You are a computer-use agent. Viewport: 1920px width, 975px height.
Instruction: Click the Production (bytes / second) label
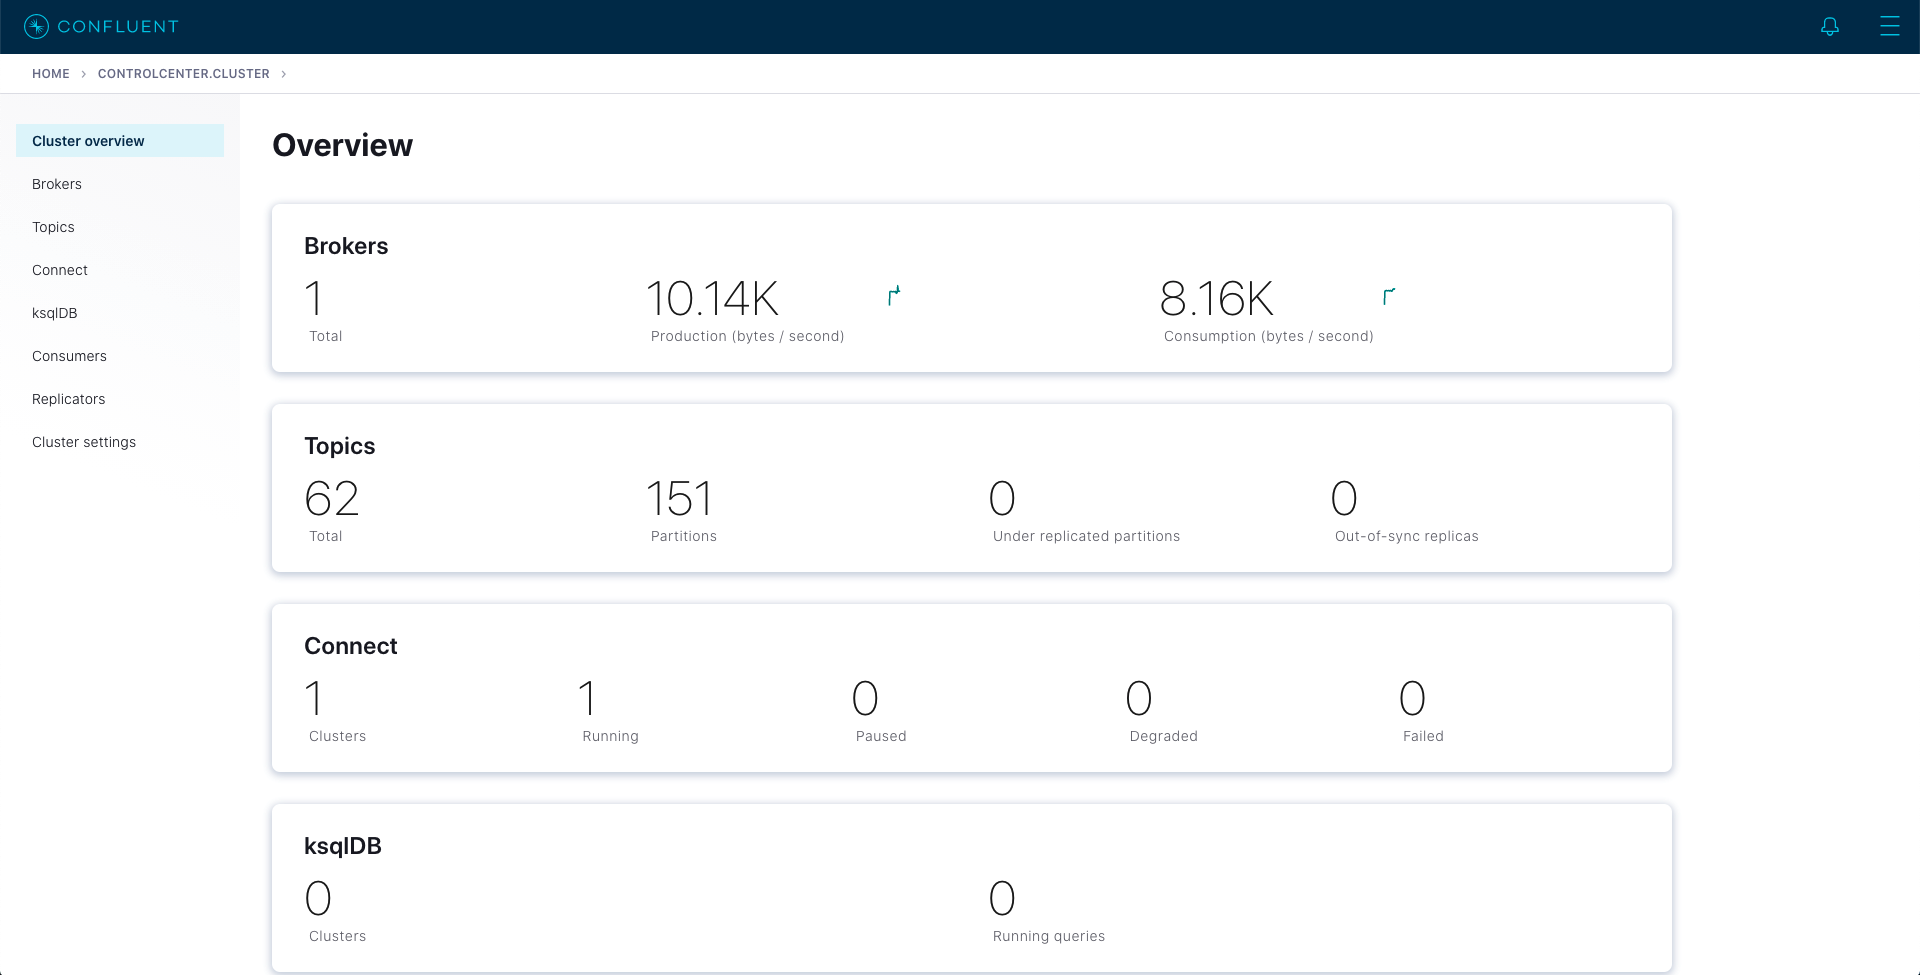click(747, 336)
